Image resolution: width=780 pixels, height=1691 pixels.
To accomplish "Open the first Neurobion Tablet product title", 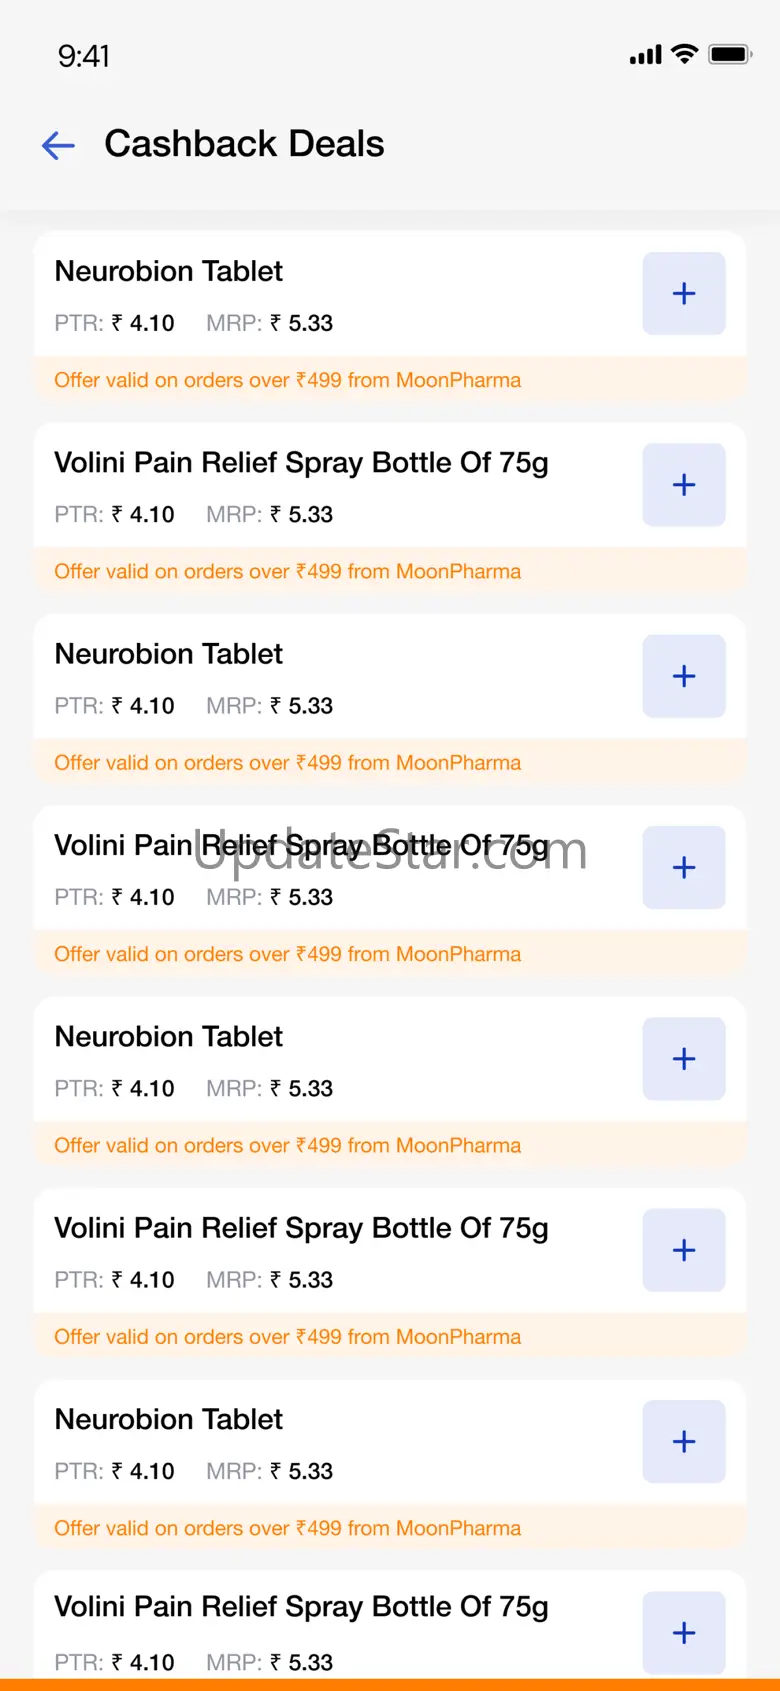I will [169, 271].
